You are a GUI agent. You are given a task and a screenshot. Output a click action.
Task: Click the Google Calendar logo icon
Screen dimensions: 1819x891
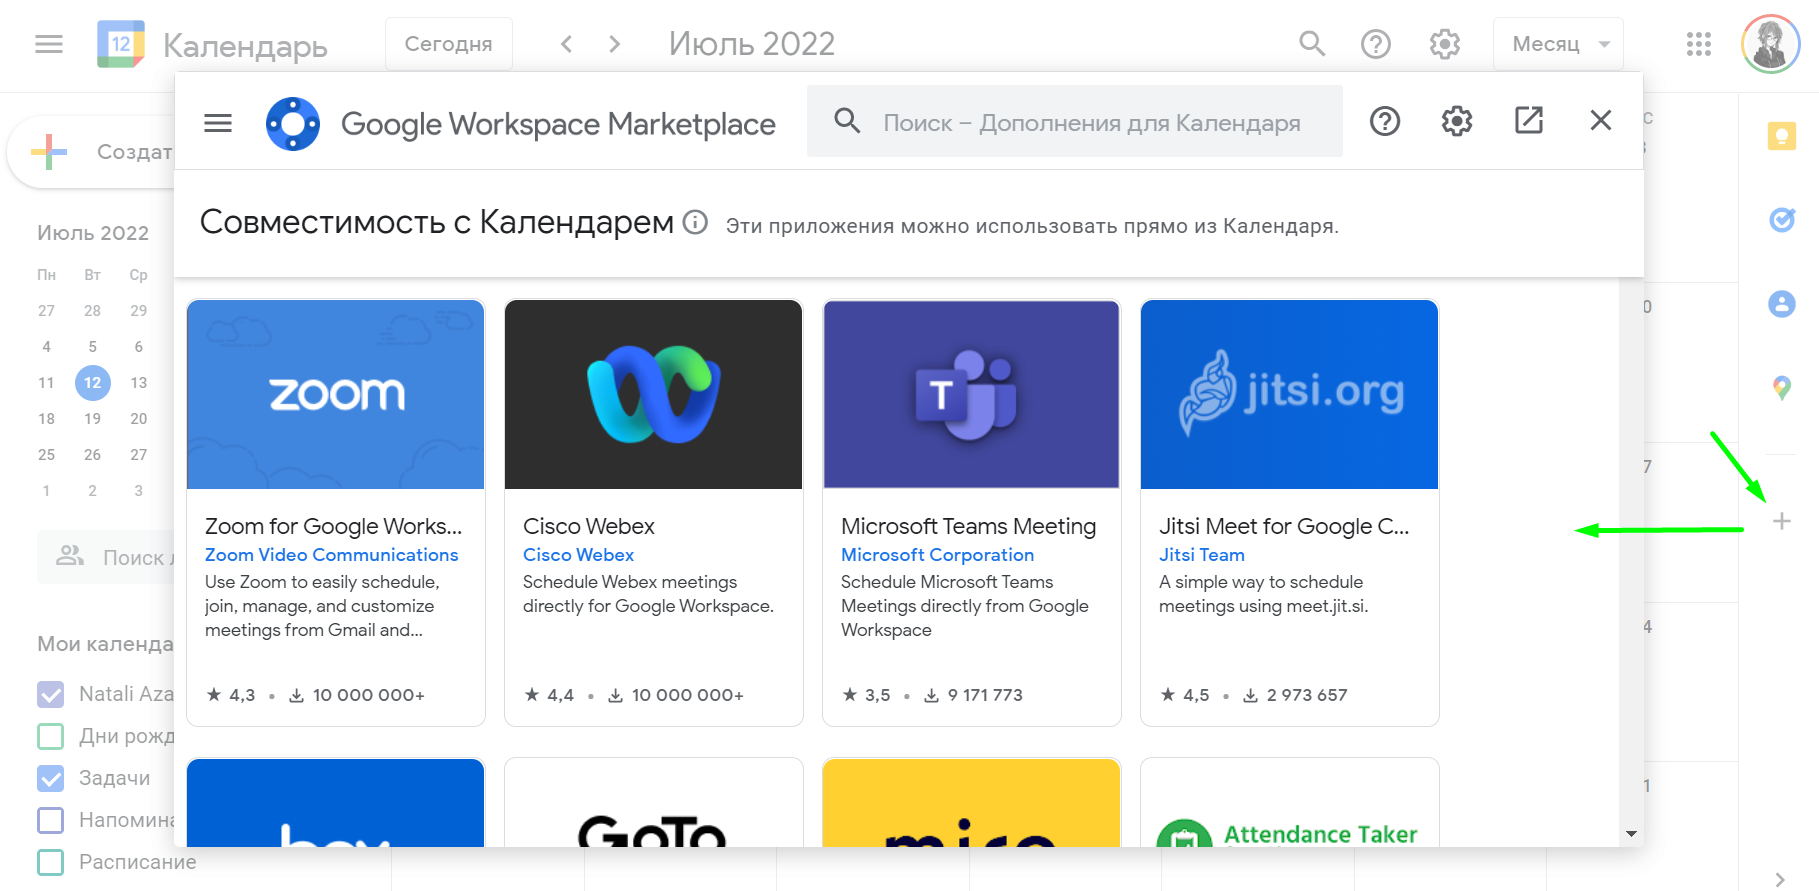point(121,44)
